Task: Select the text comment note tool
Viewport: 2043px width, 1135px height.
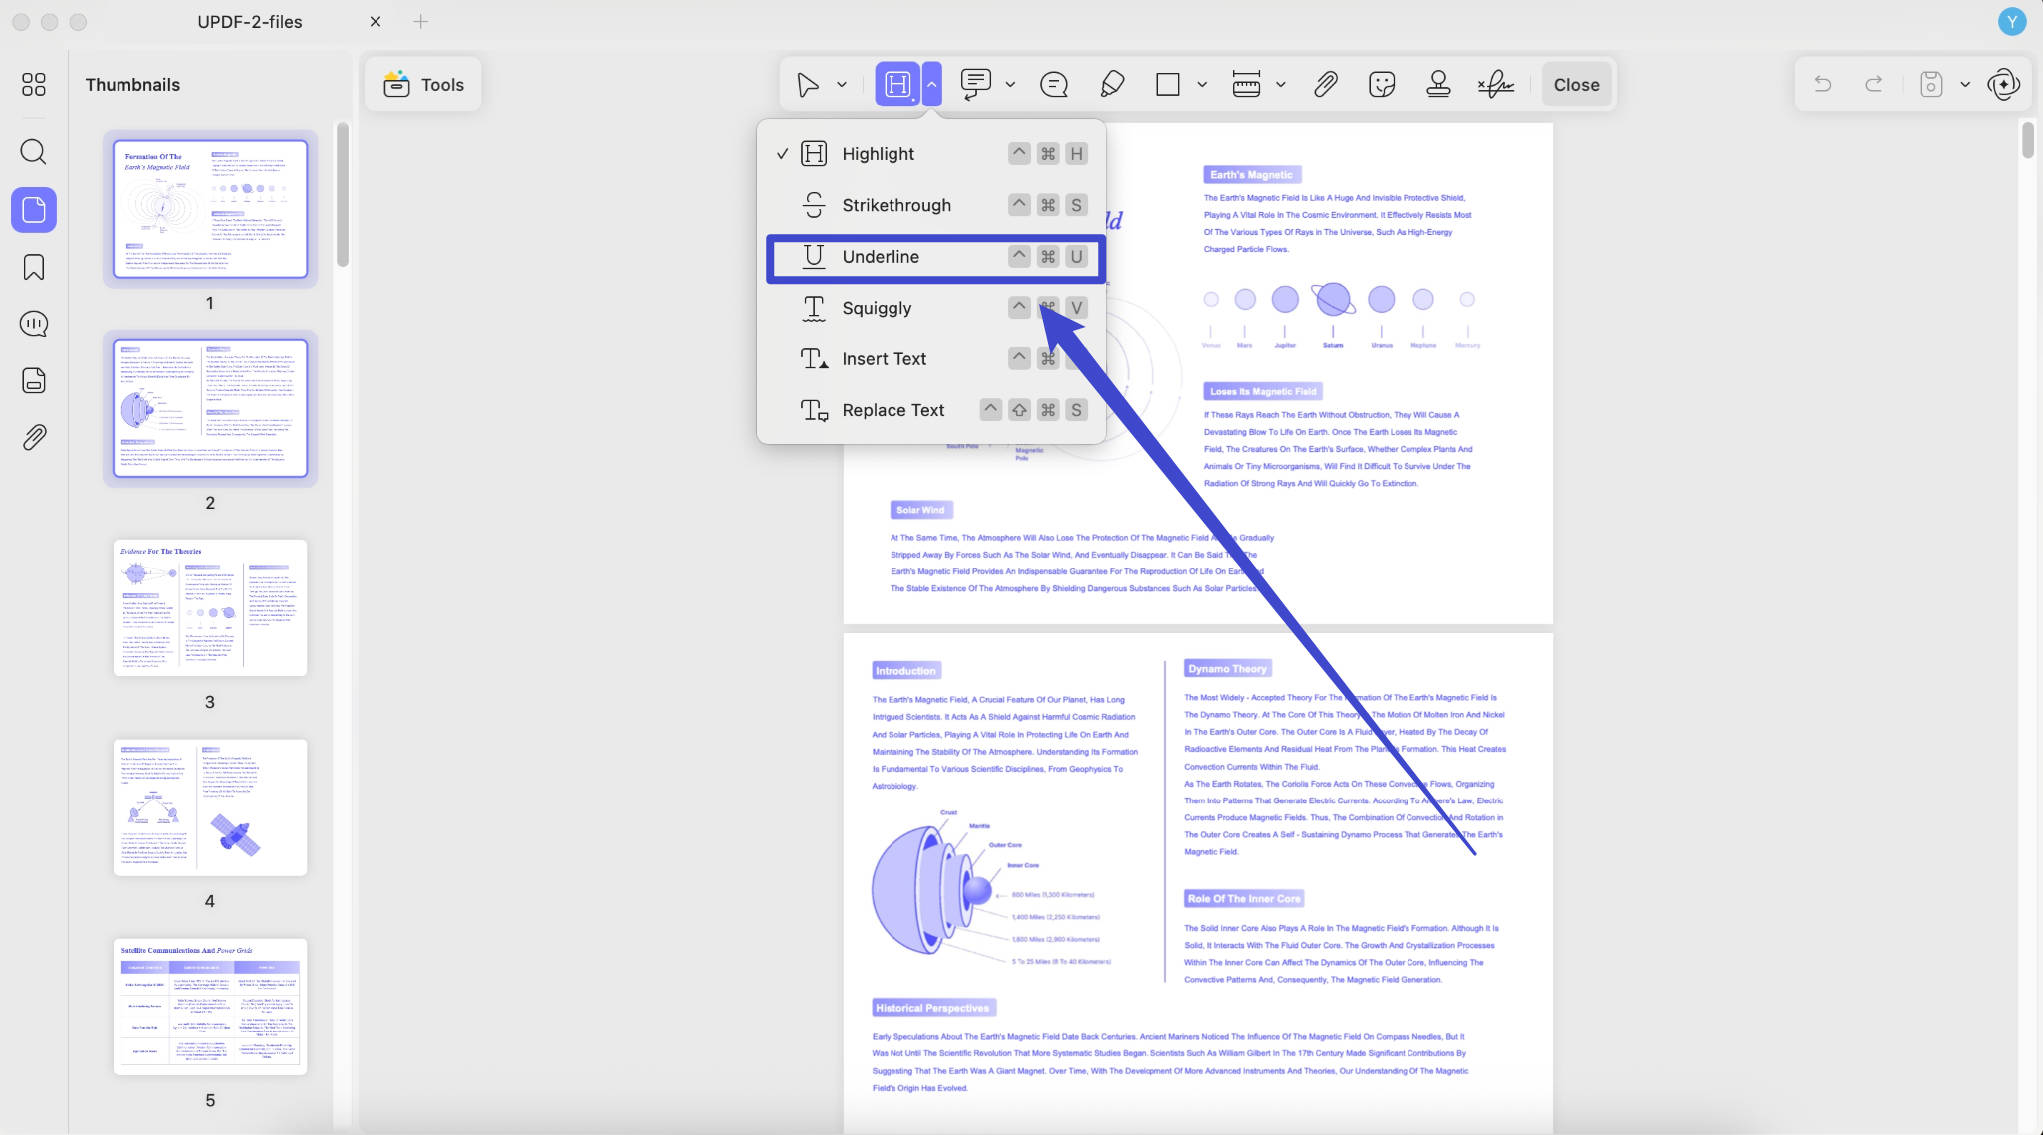Action: coord(975,85)
